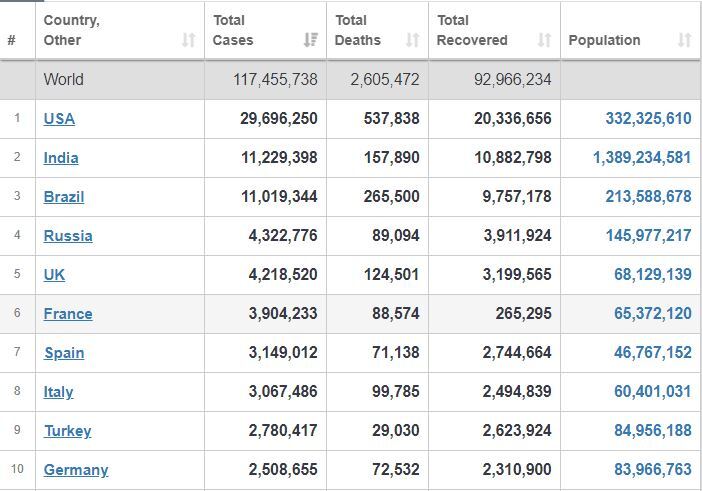Click Brazil population 213,588,678 link
Screen dimensions: 702x491
pos(648,196)
